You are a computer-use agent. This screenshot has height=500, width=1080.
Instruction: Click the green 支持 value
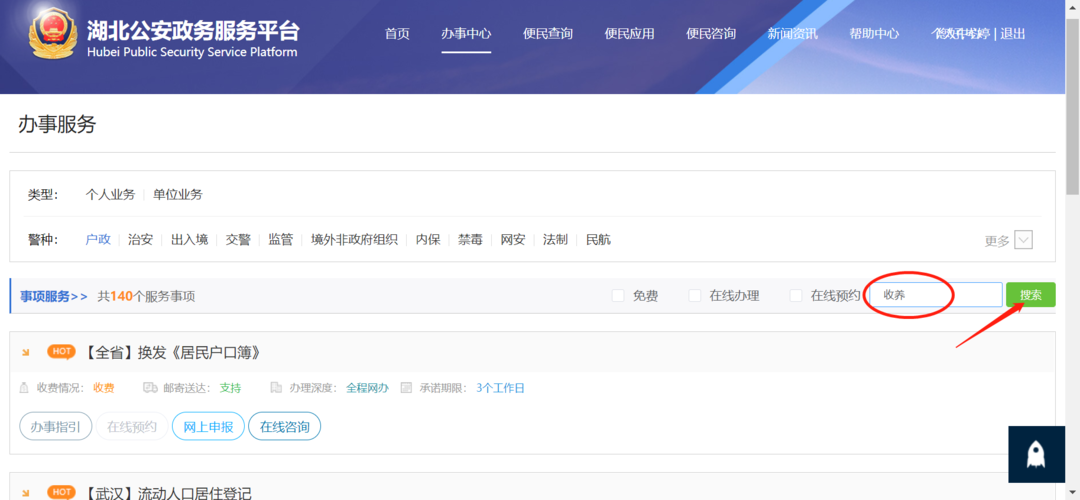click(230, 388)
